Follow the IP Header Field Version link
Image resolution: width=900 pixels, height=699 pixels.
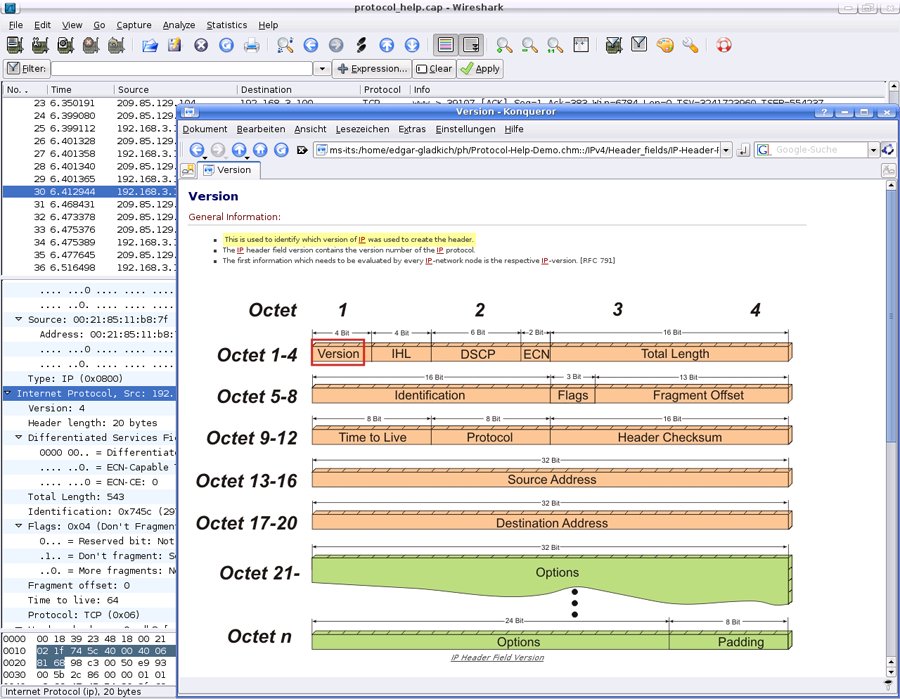coord(497,658)
